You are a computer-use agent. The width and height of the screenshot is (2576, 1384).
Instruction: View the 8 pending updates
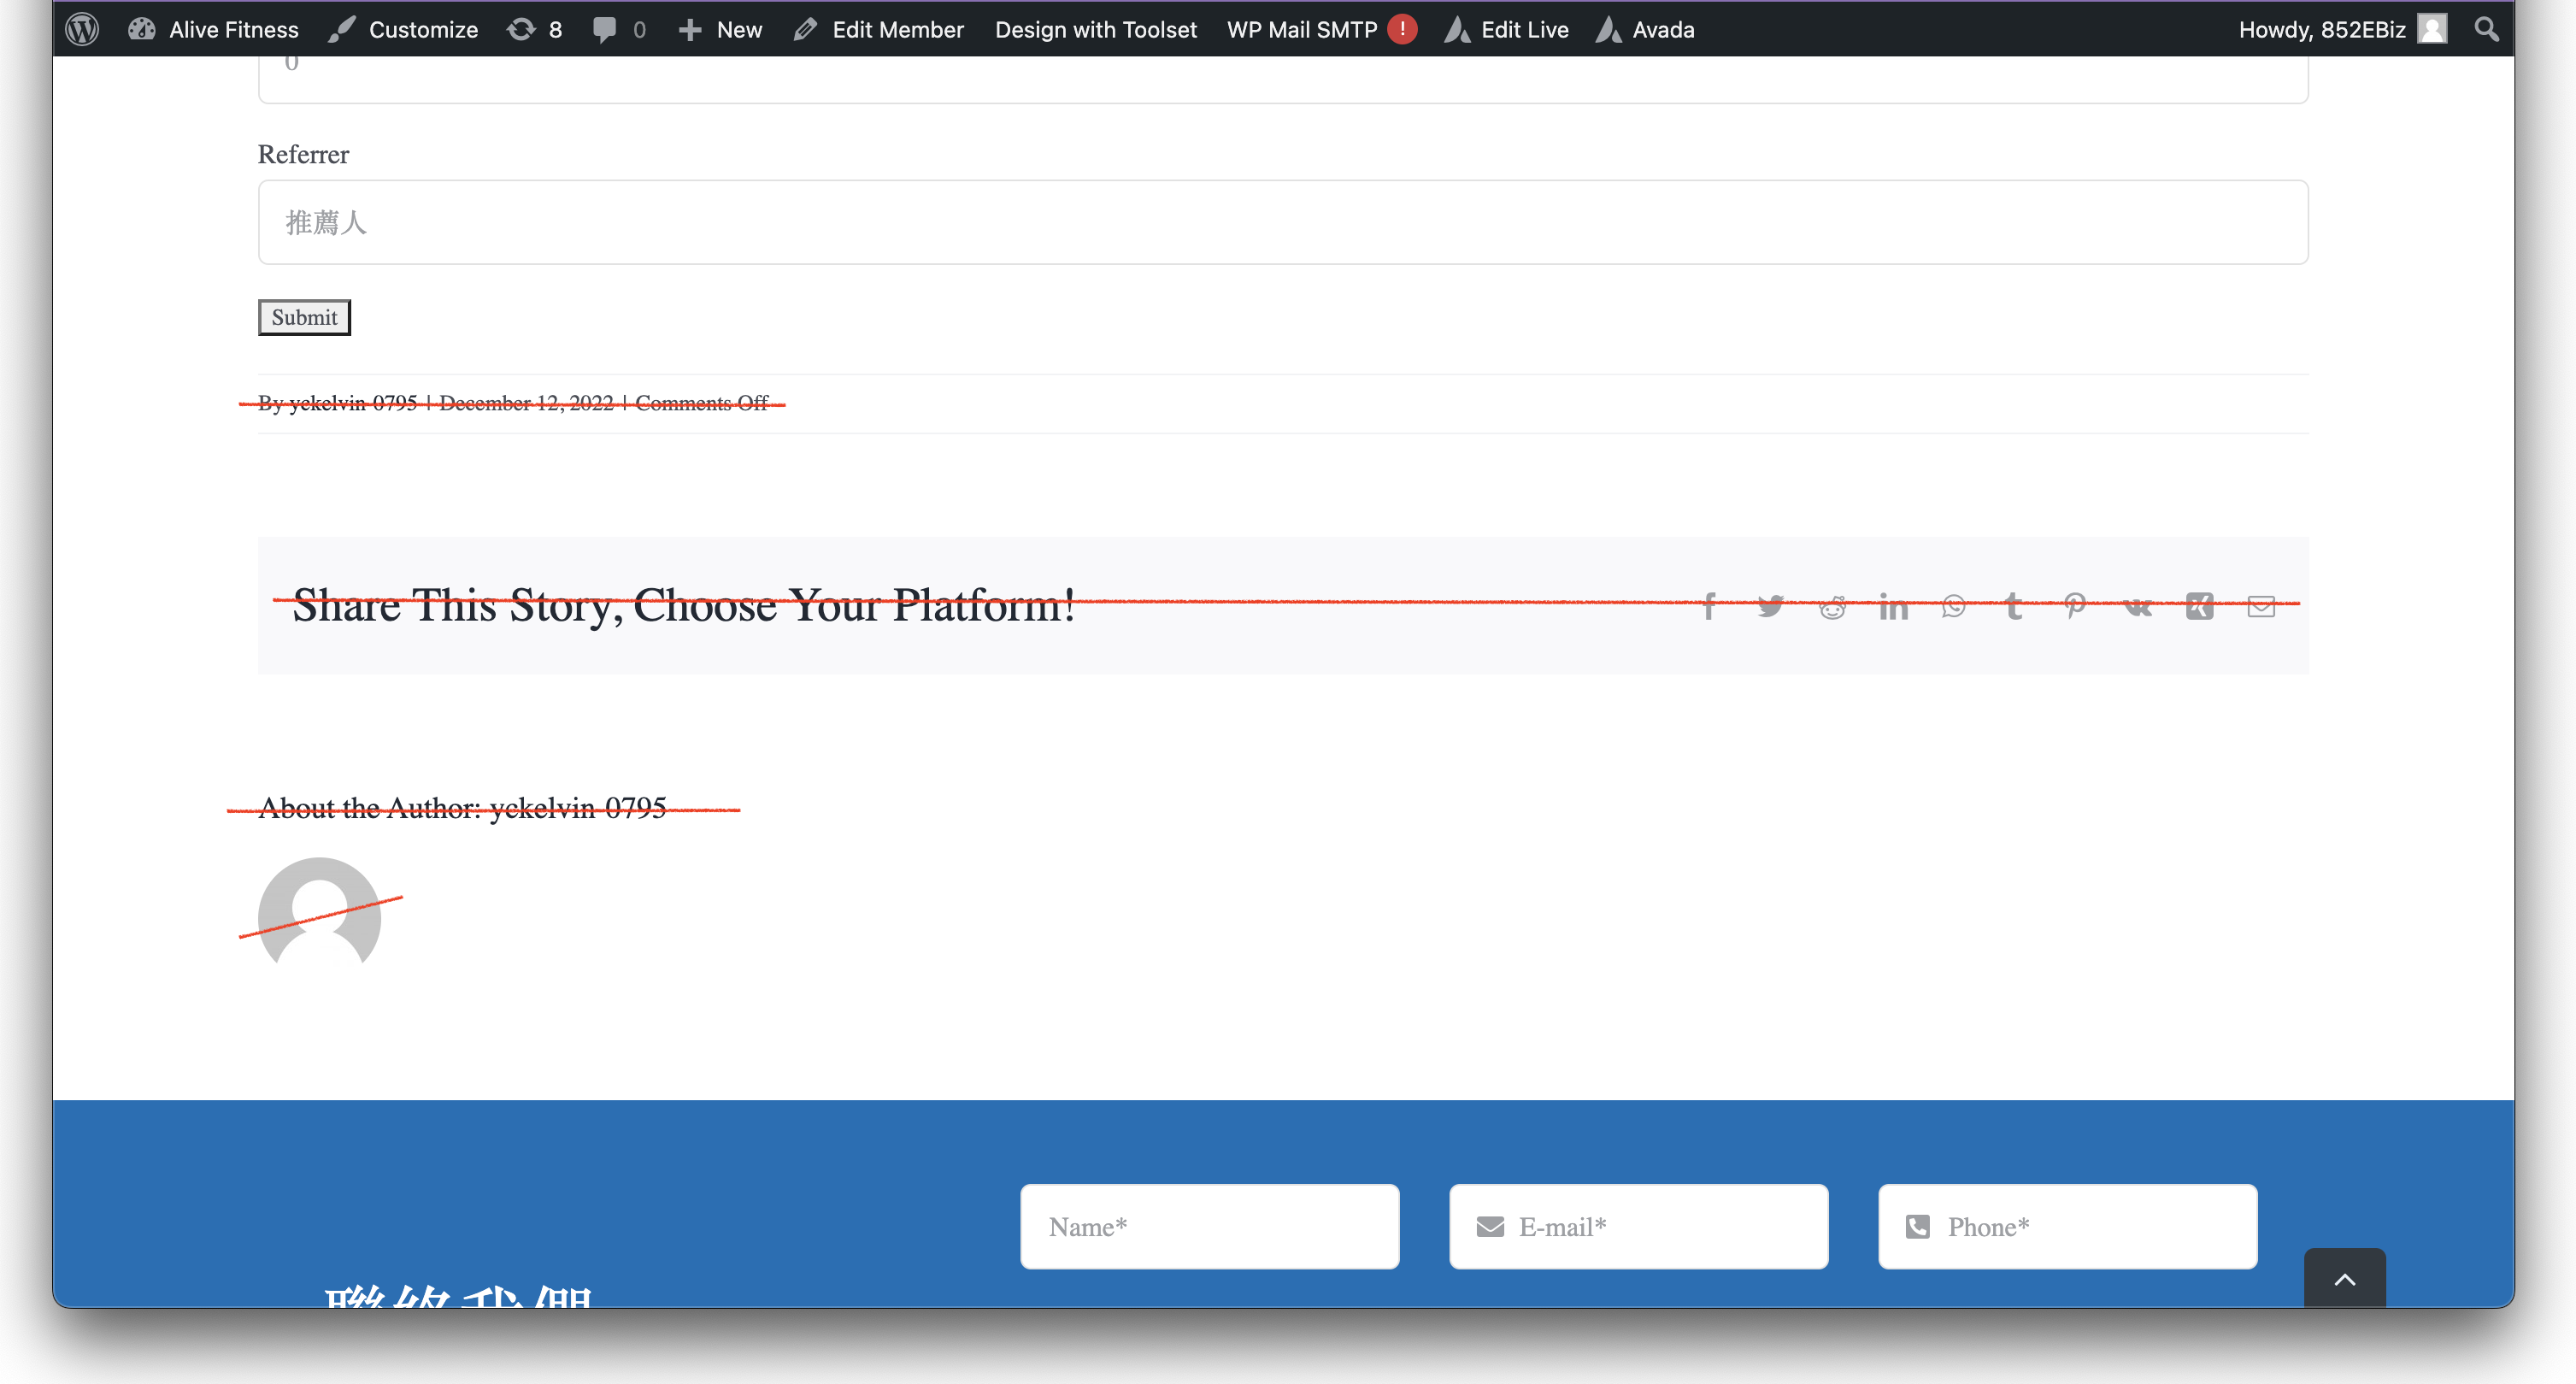pyautogui.click(x=534, y=29)
